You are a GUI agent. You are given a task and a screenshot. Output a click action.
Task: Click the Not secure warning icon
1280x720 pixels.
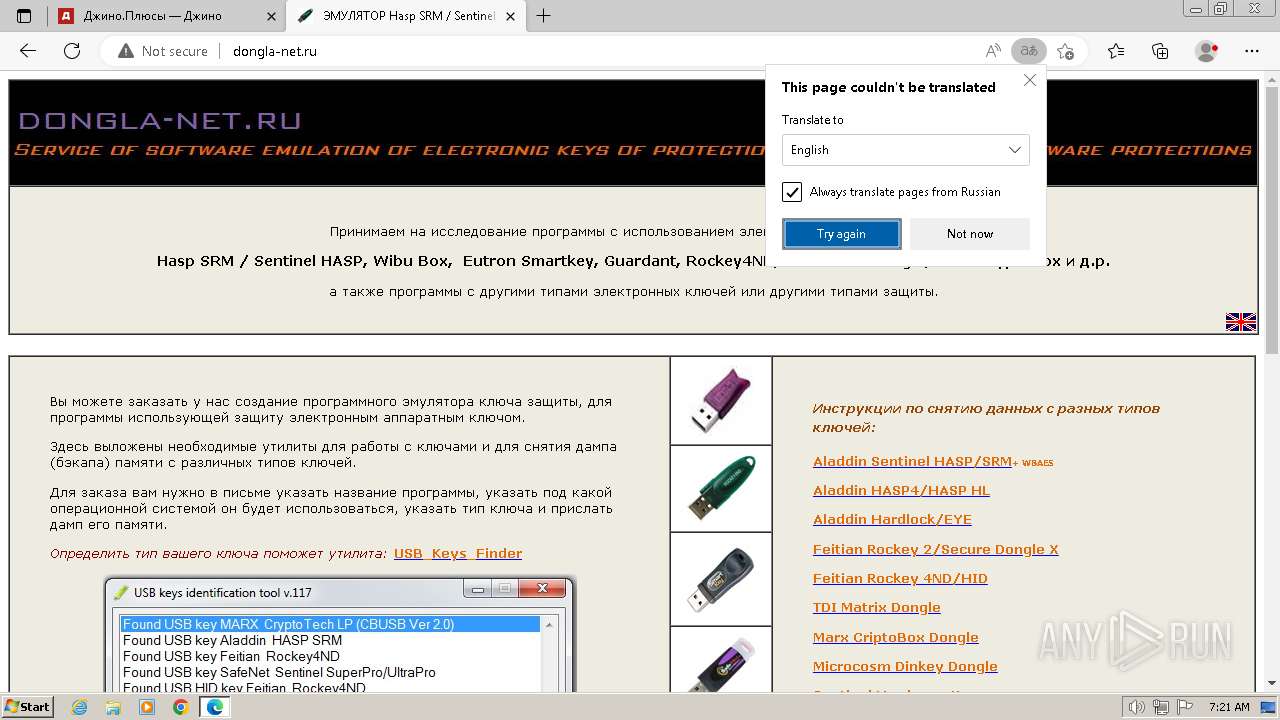tap(126, 51)
